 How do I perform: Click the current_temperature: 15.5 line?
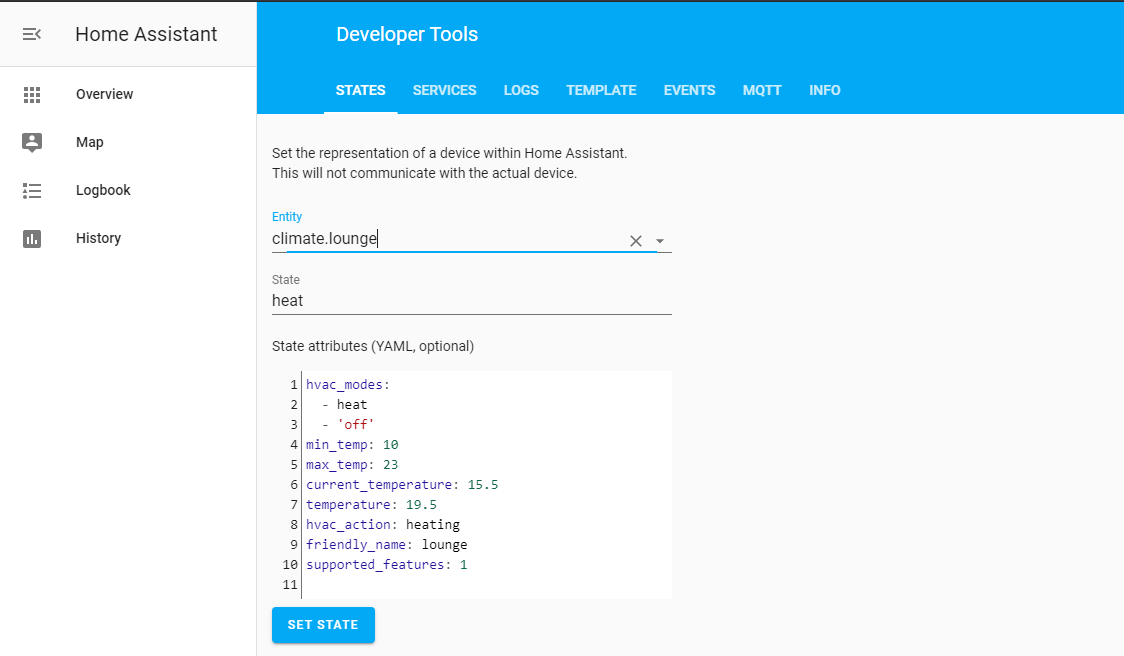click(402, 485)
